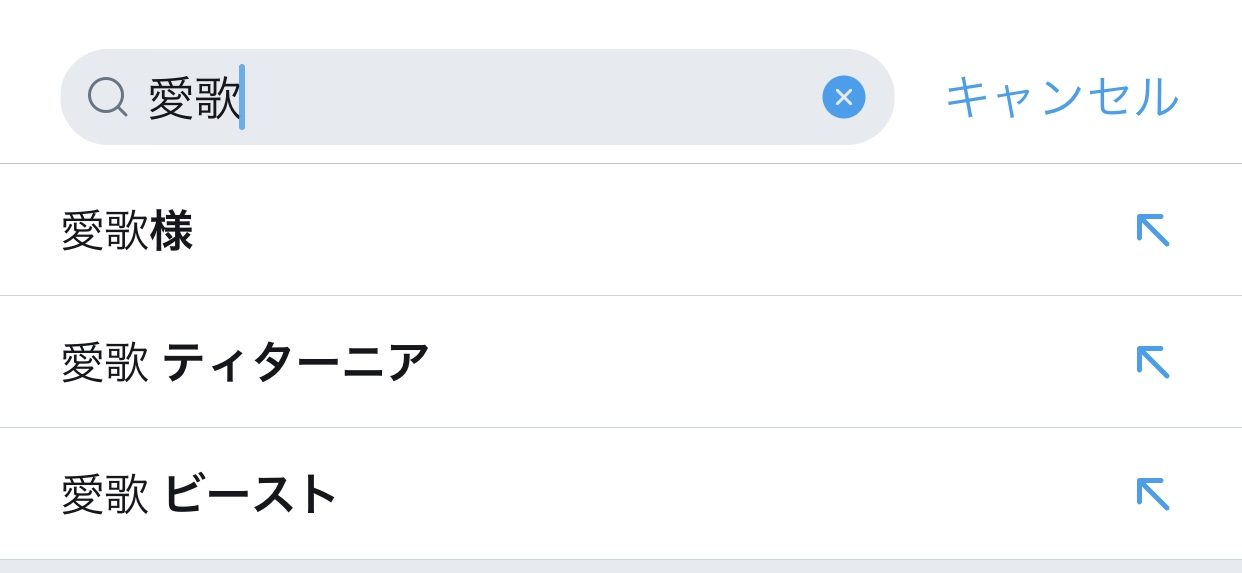
Task: Select the 愛歌様 suggestion
Action: (x=127, y=231)
